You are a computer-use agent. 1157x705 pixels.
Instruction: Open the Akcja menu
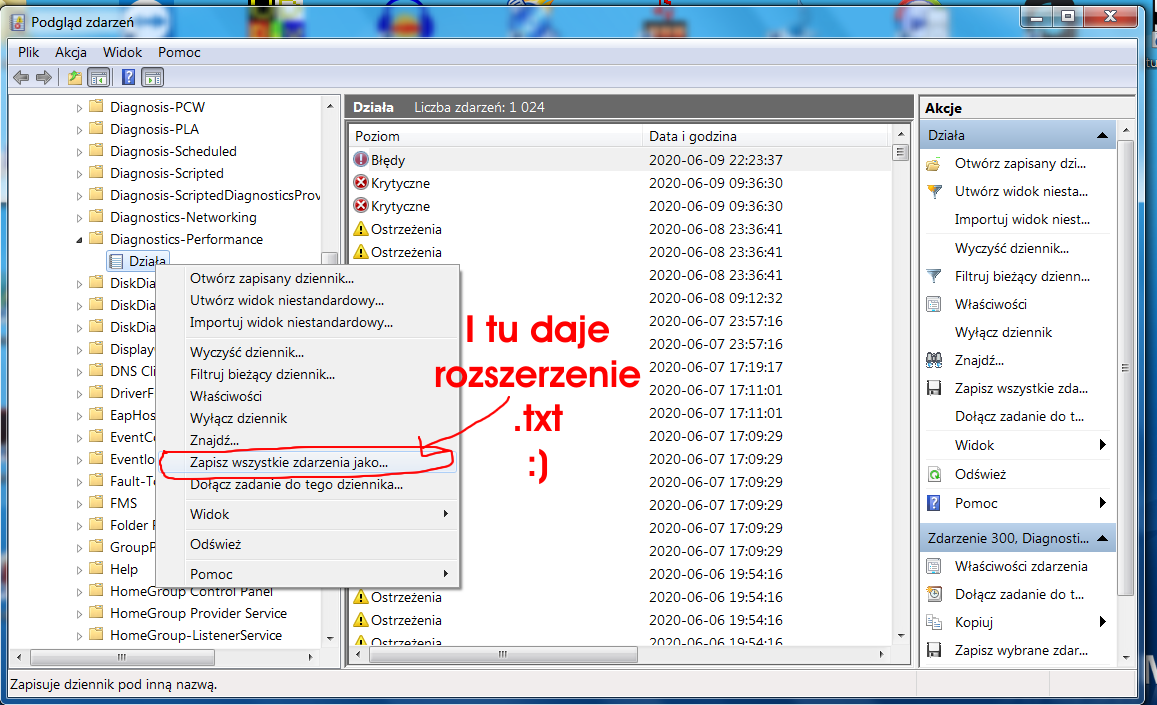pyautogui.click(x=71, y=52)
